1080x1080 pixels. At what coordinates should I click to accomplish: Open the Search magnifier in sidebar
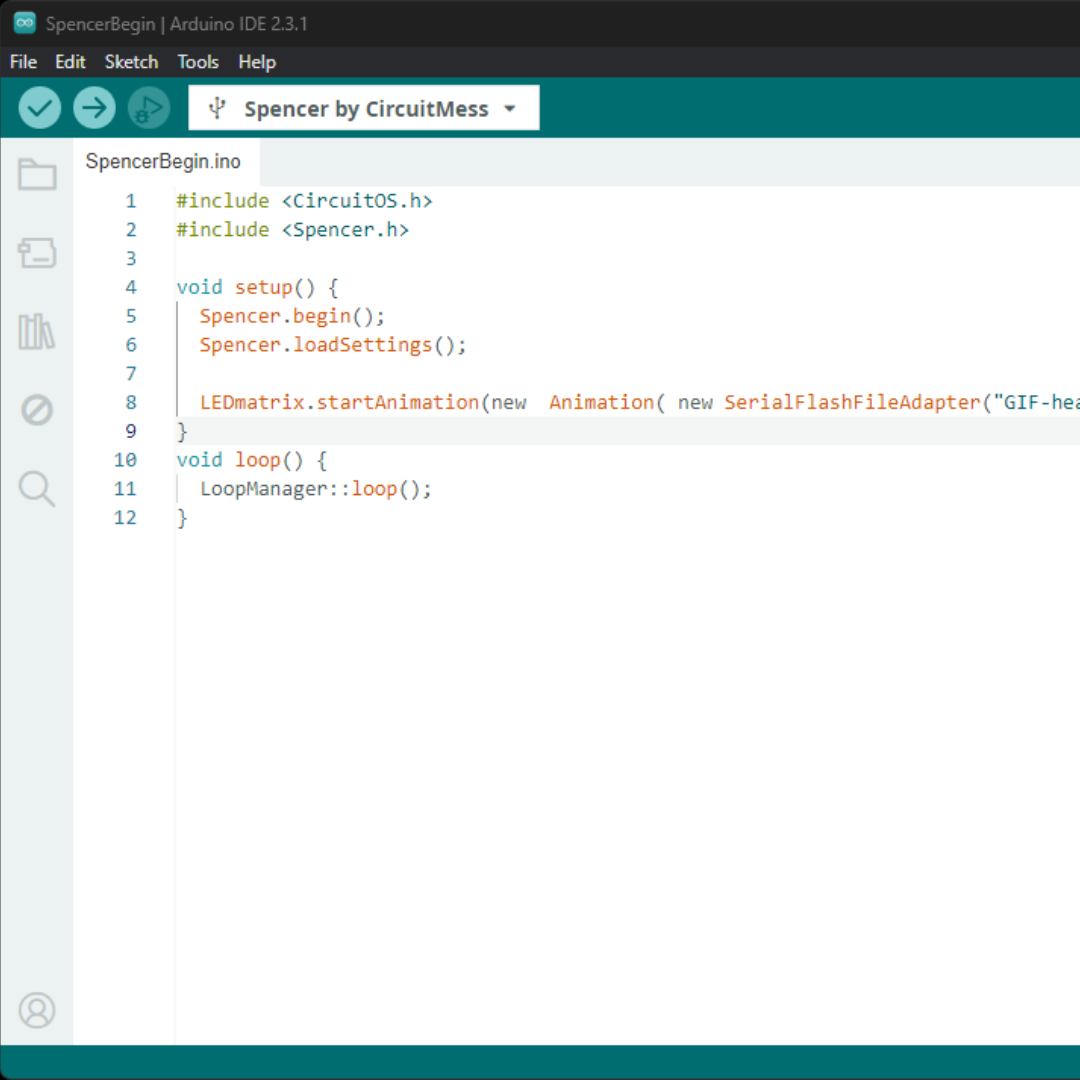pos(37,489)
